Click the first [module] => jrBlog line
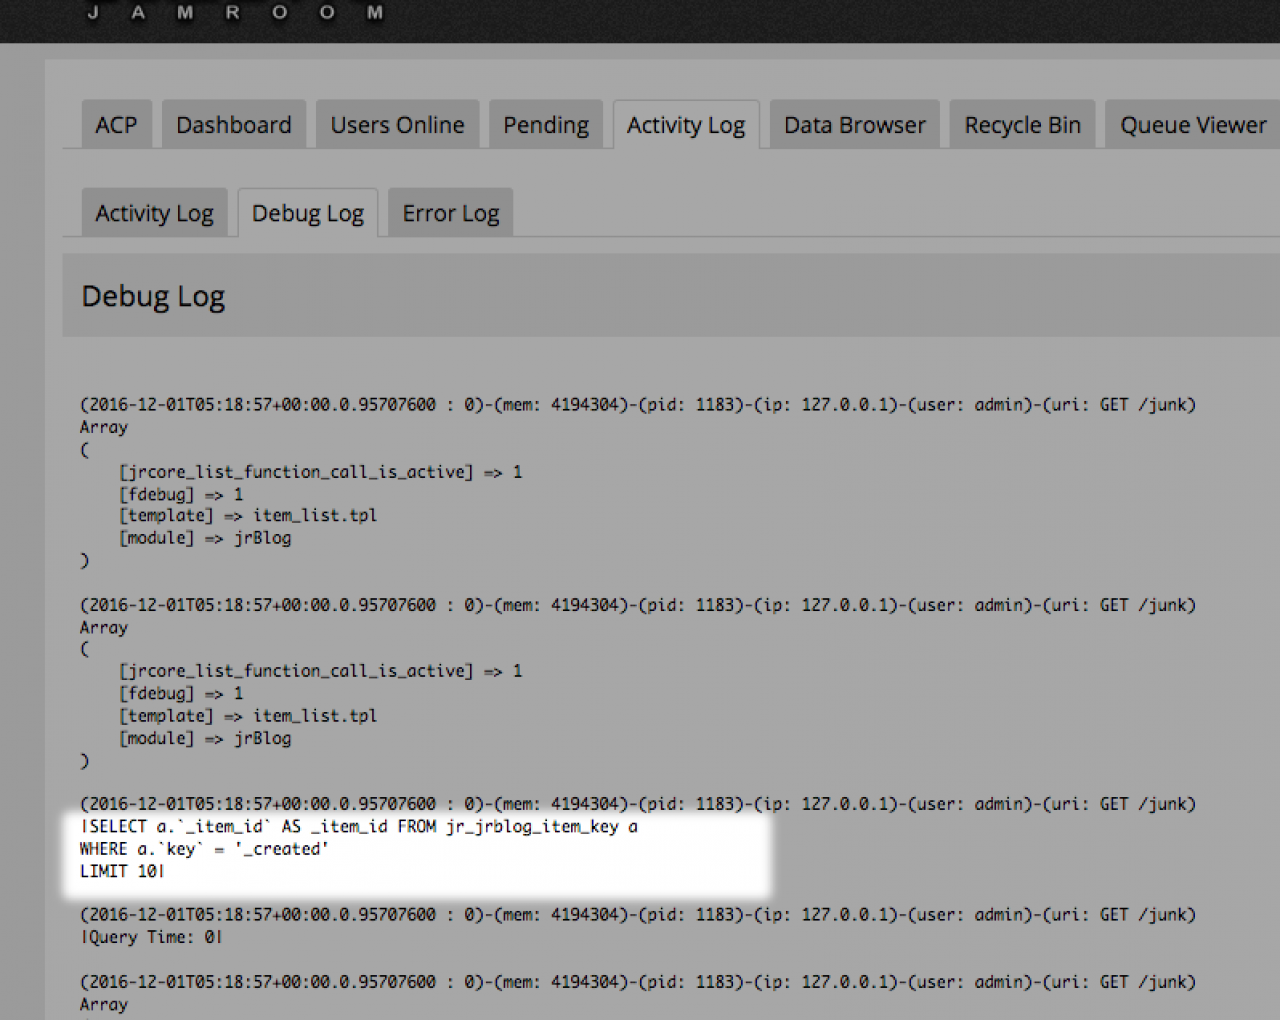The image size is (1280, 1020). coord(205,538)
